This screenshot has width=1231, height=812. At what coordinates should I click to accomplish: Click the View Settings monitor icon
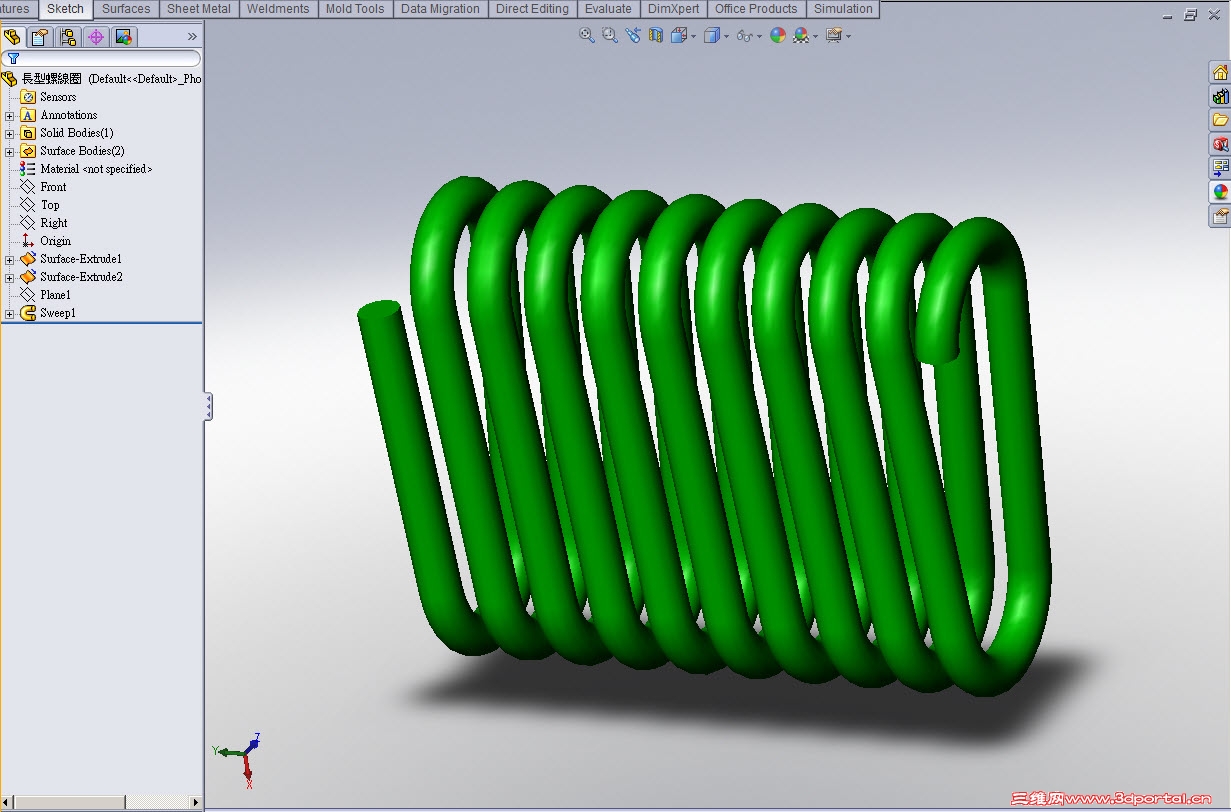(x=833, y=35)
